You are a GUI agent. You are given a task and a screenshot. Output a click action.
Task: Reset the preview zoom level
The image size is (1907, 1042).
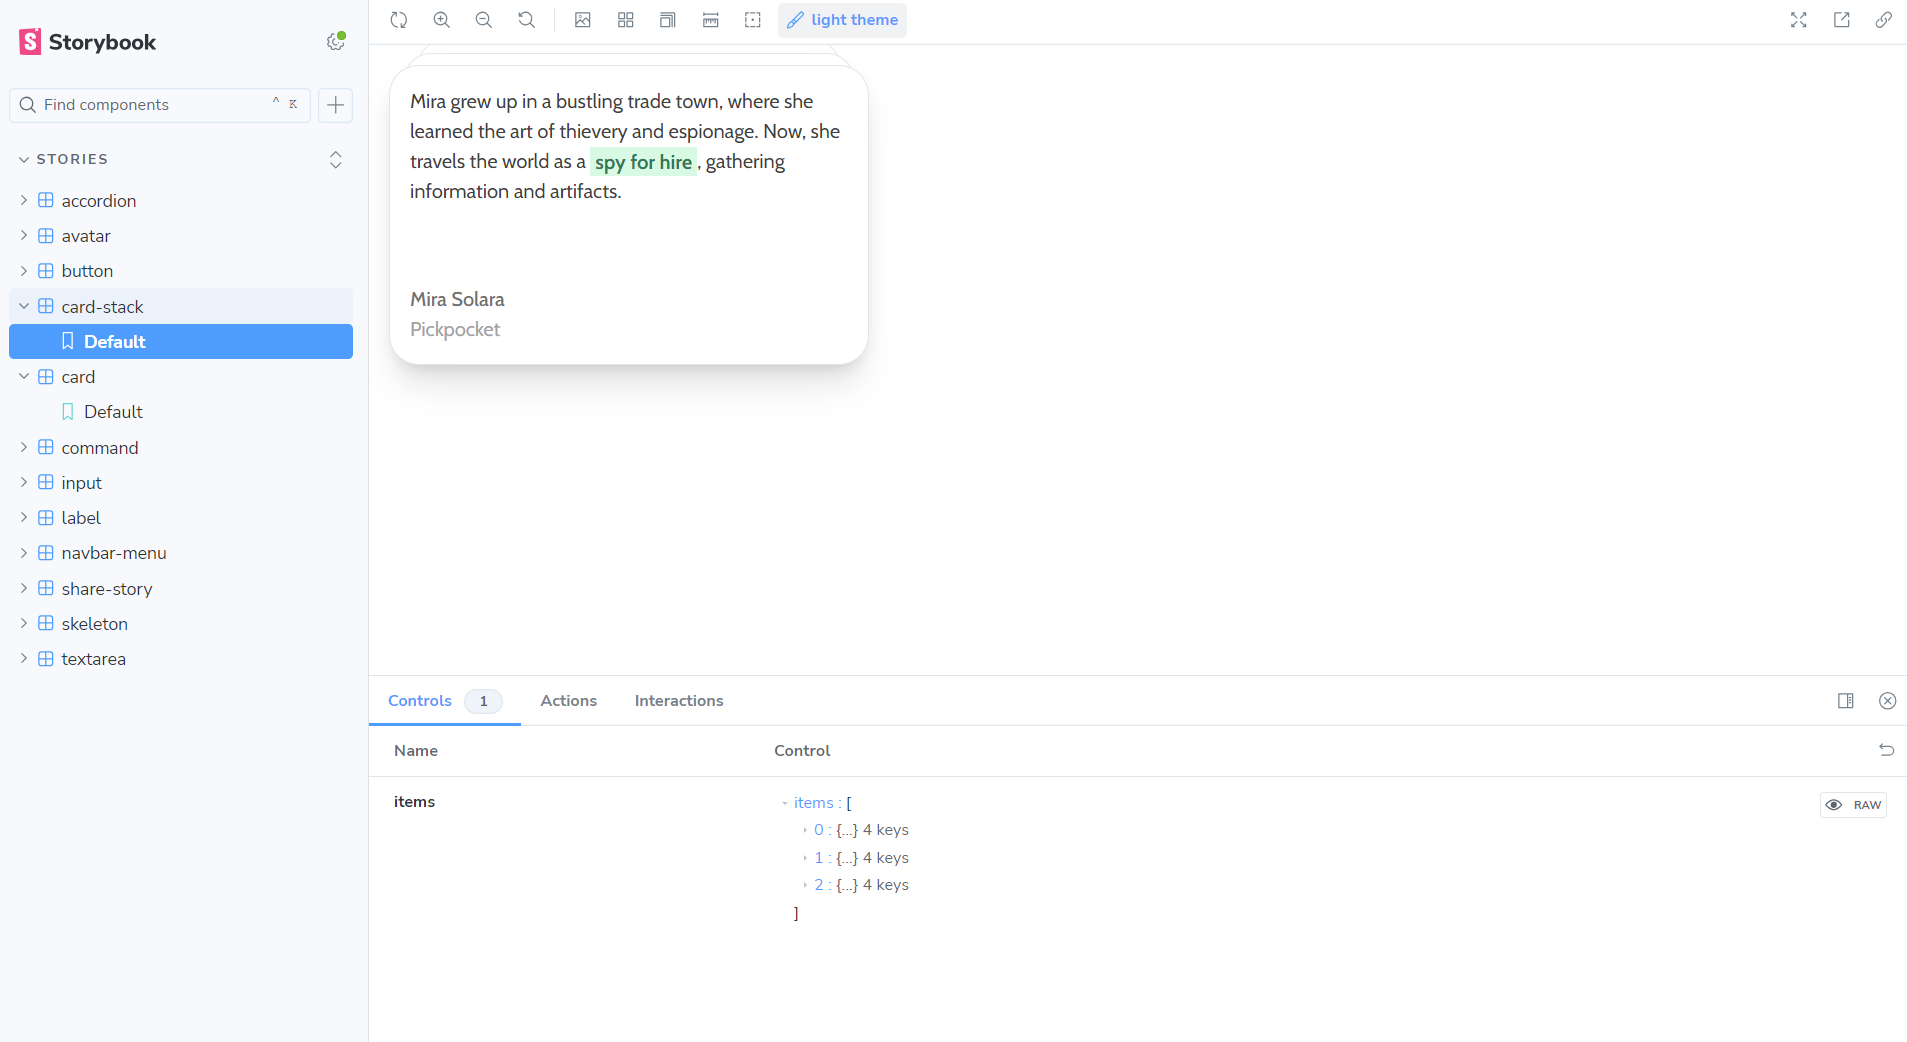526,20
